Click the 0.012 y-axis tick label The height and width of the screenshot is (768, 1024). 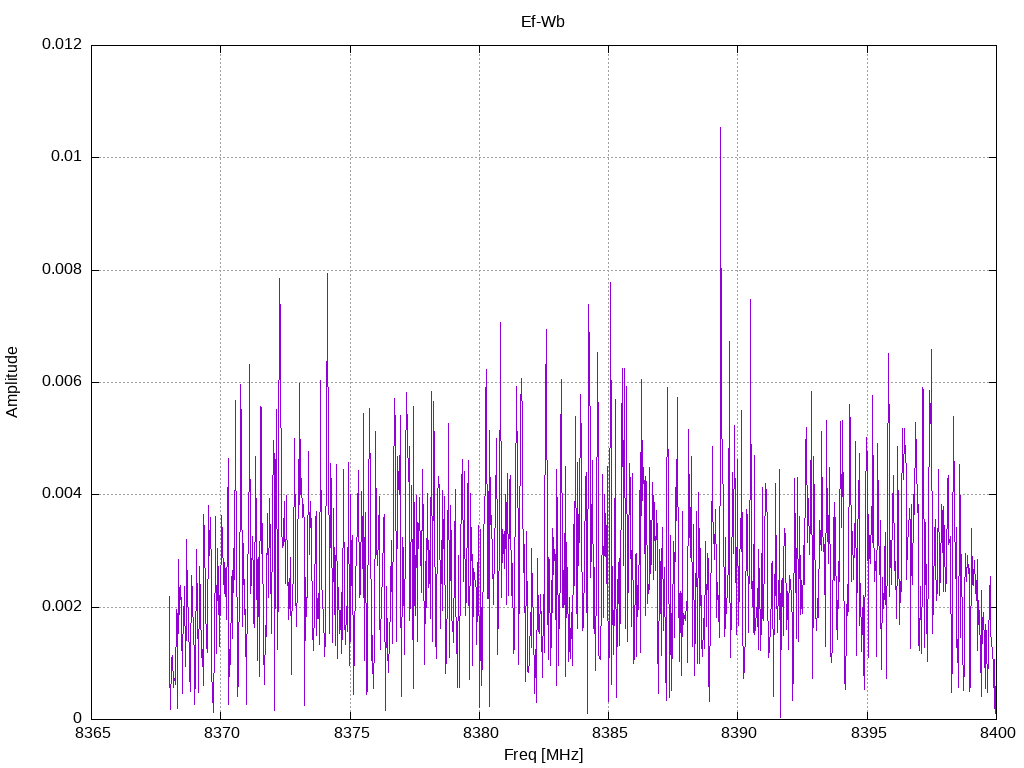click(62, 44)
